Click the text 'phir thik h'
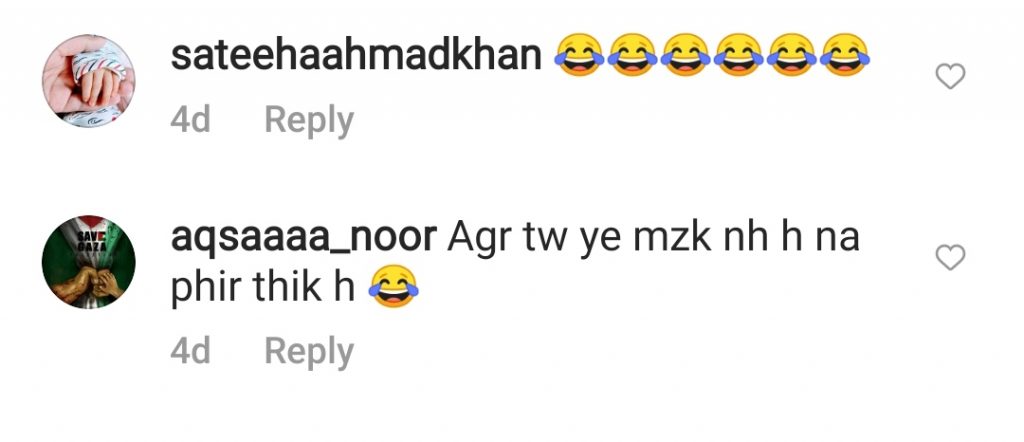 (x=262, y=288)
